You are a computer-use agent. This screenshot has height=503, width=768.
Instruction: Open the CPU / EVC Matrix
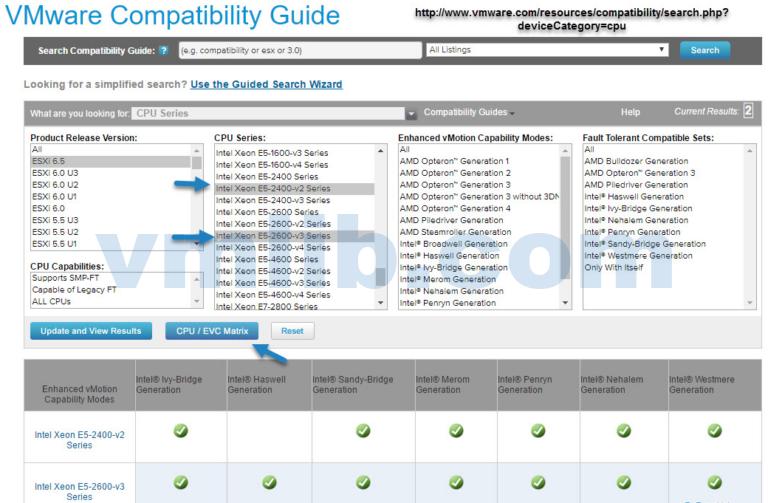[x=211, y=330]
